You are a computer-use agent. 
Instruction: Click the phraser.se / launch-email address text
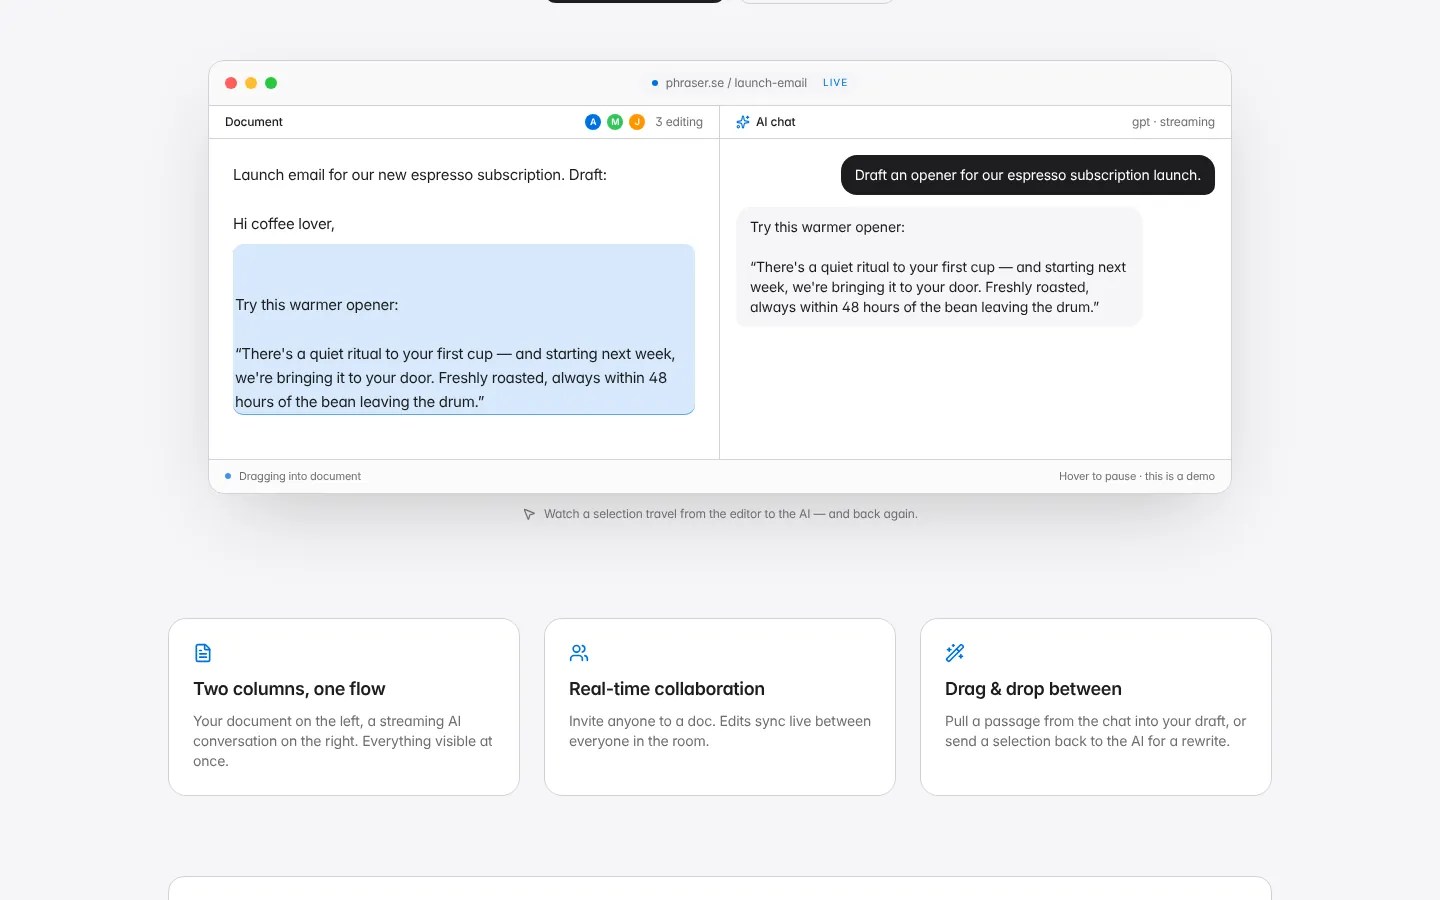[736, 83]
